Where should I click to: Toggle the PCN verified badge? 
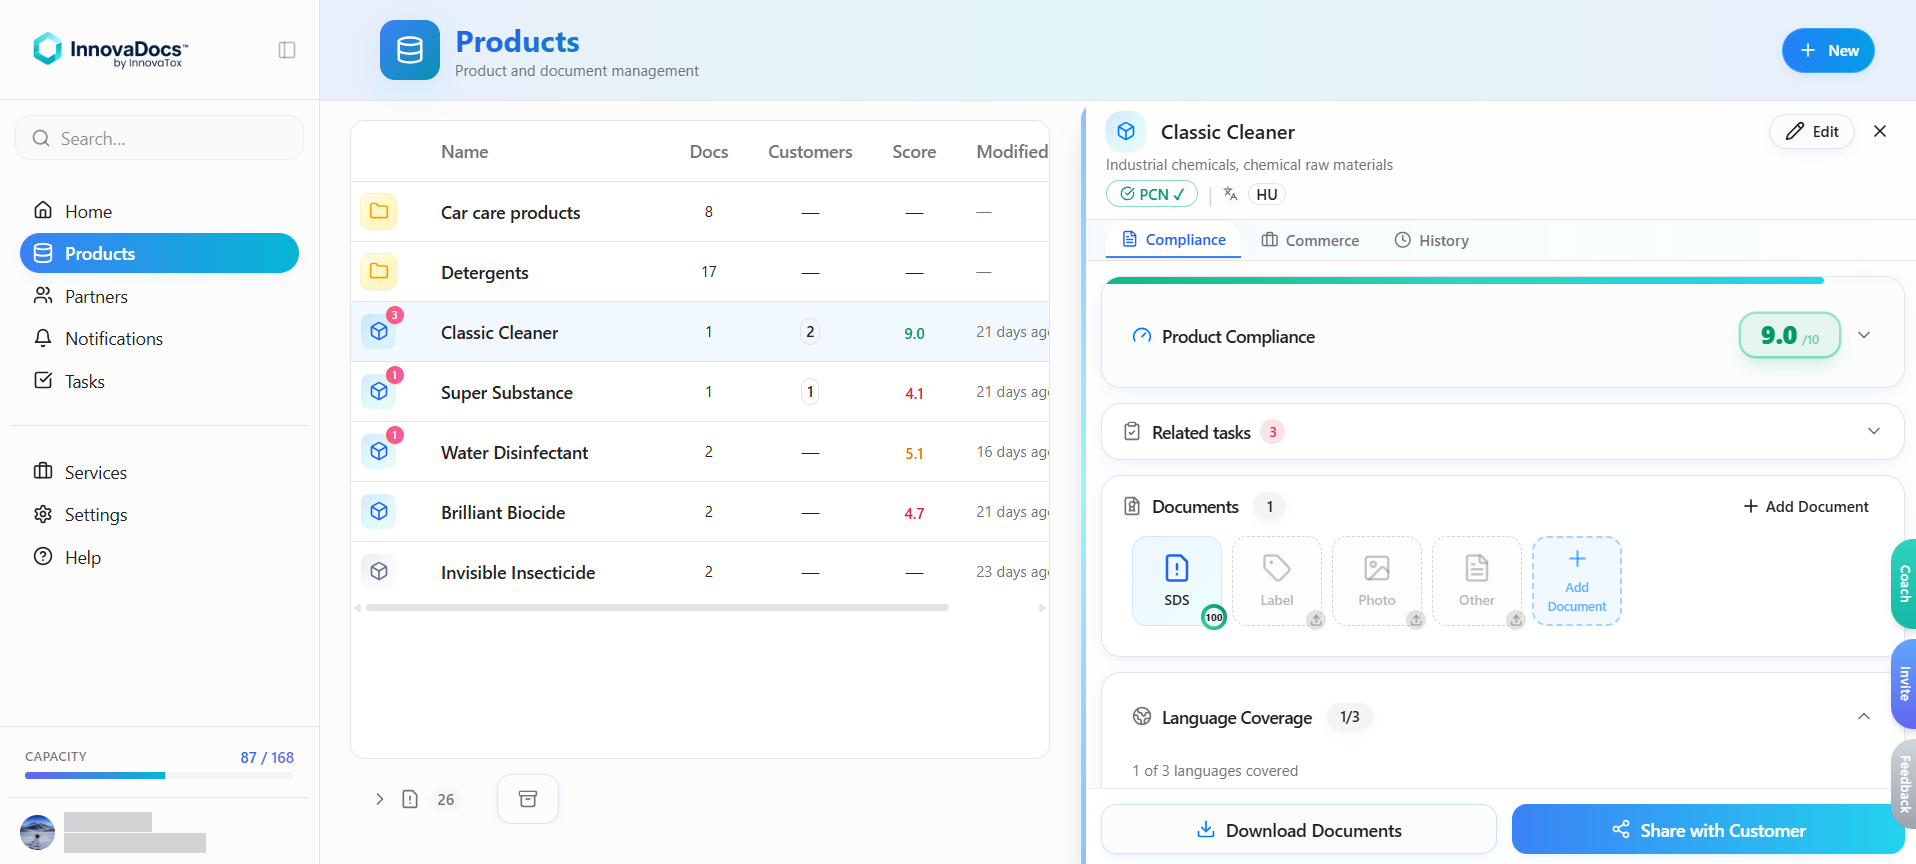pos(1152,194)
